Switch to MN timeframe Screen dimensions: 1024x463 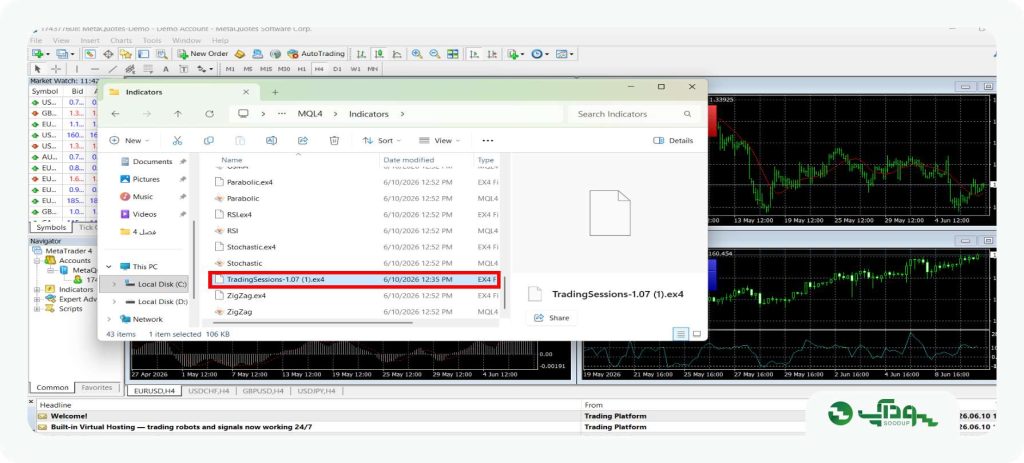pyautogui.click(x=372, y=69)
